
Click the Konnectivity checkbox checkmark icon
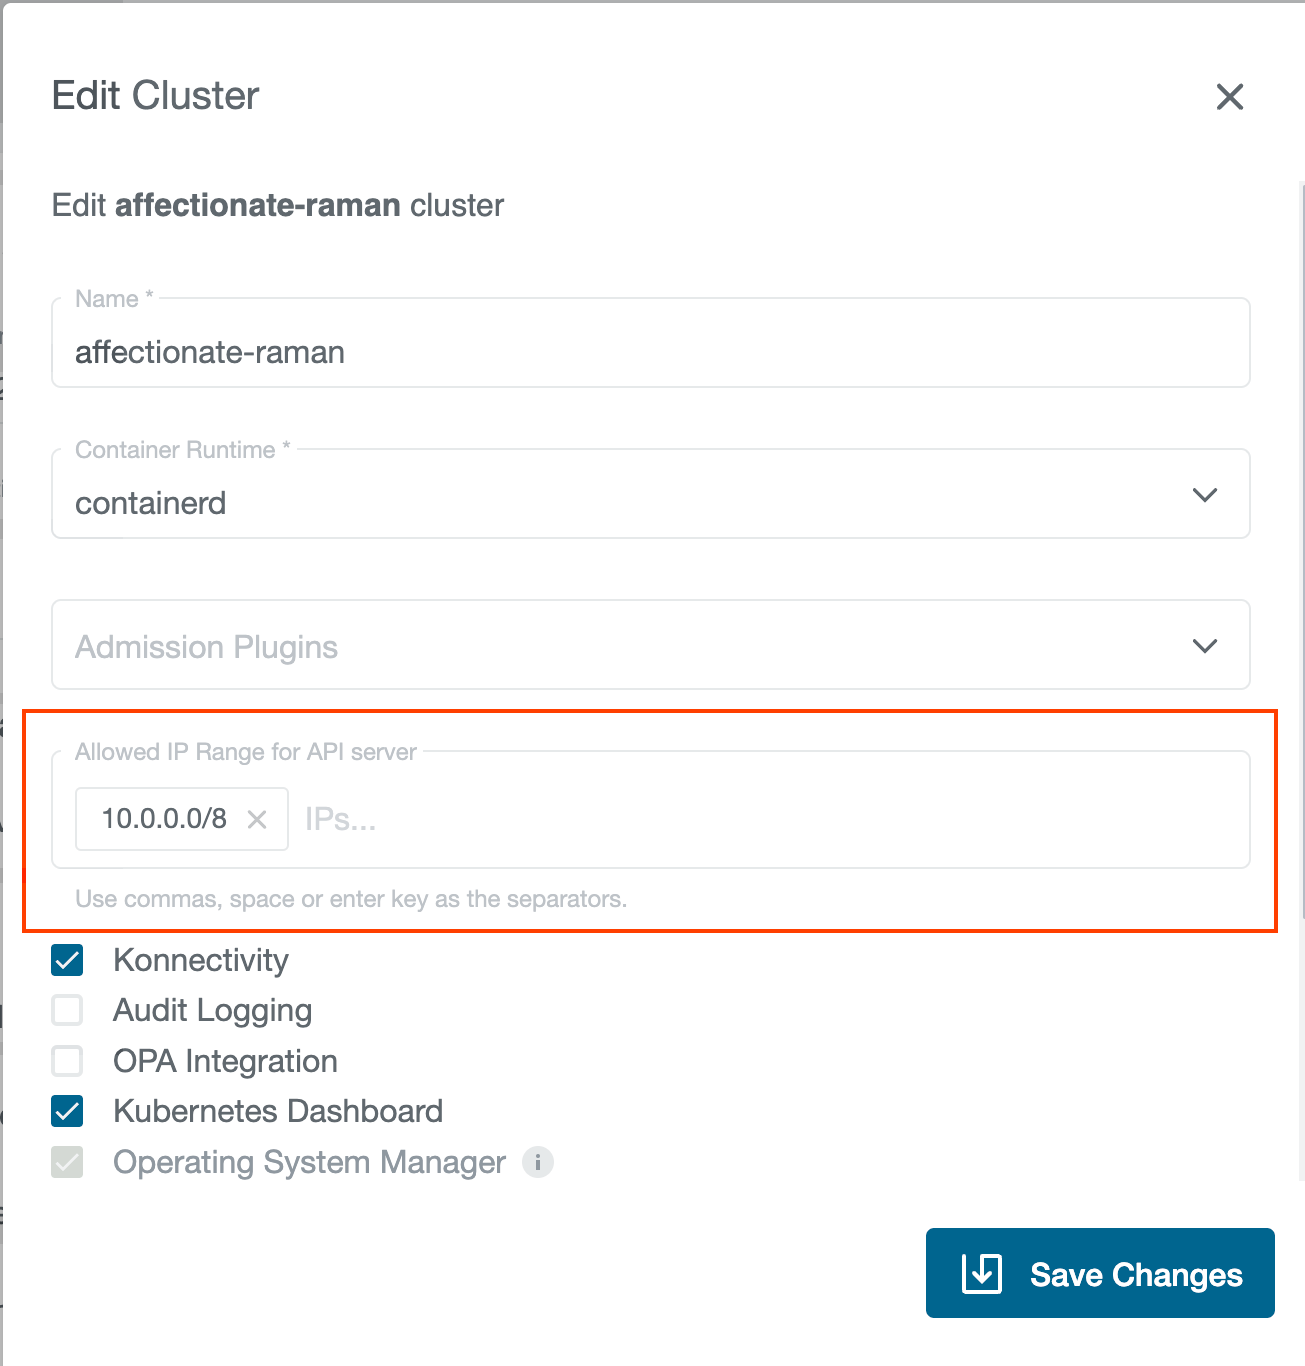tap(66, 960)
